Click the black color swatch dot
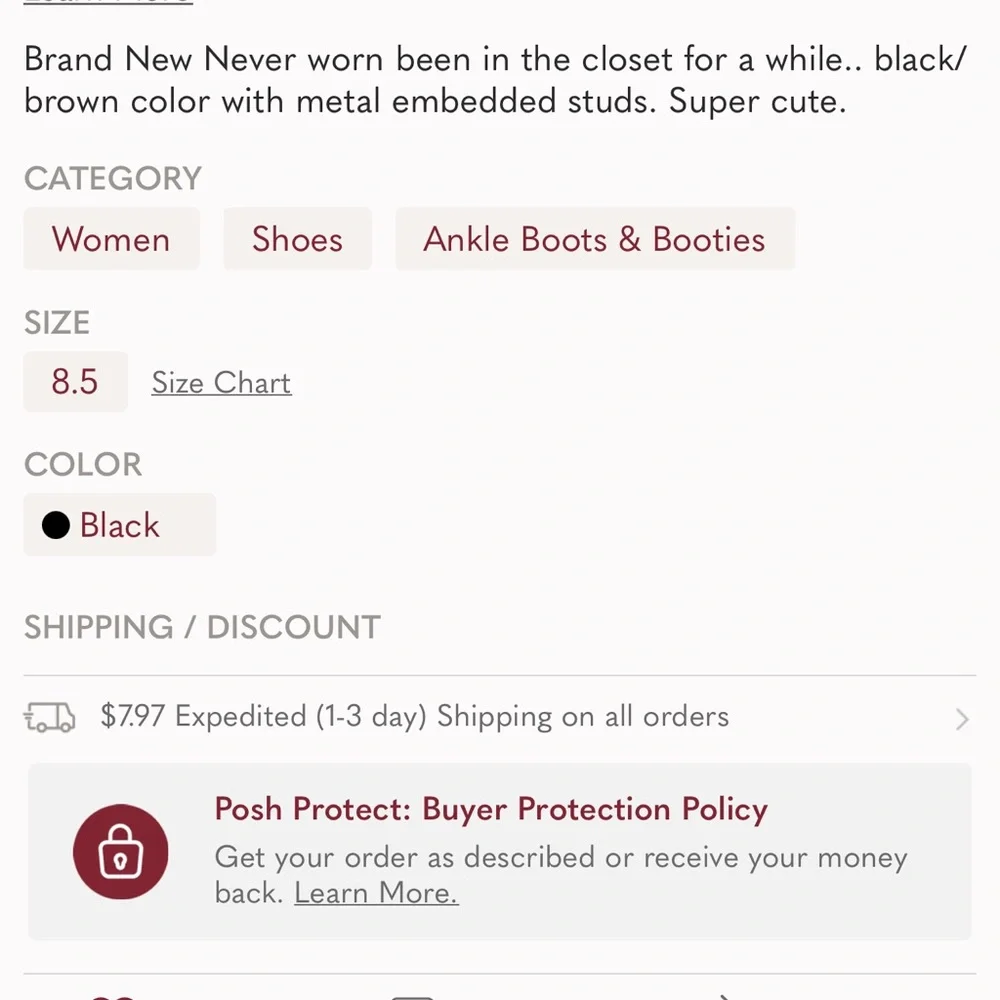The height and width of the screenshot is (1000, 1000). pos(56,525)
